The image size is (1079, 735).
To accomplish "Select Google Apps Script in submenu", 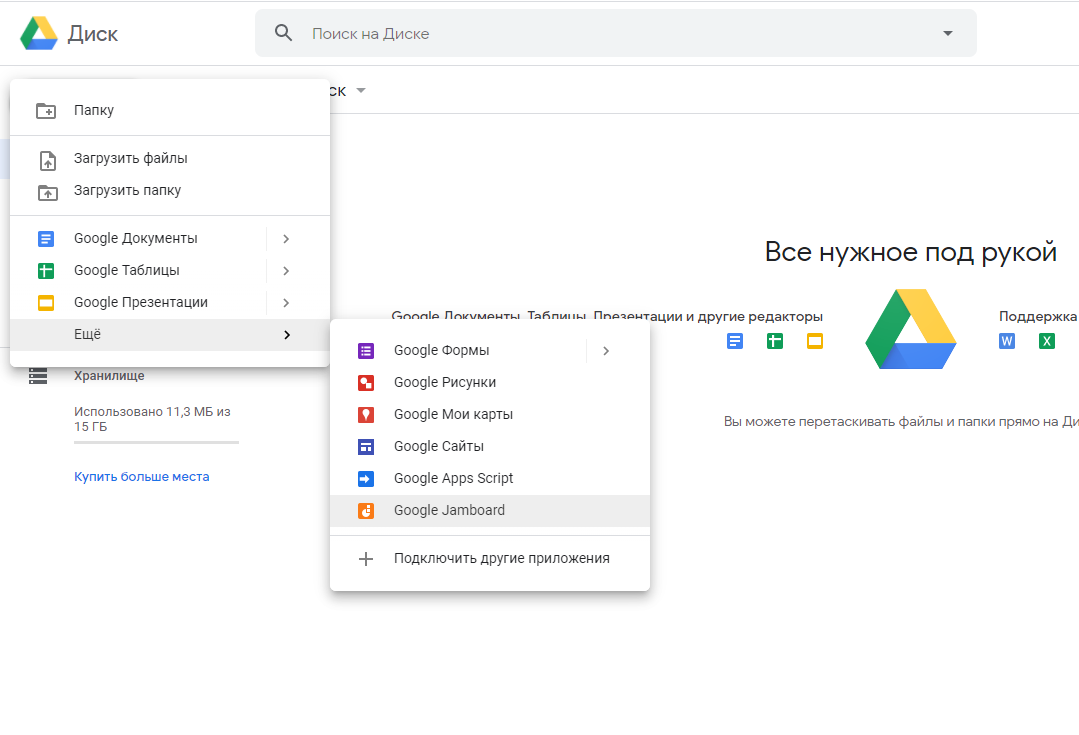I will [x=490, y=478].
